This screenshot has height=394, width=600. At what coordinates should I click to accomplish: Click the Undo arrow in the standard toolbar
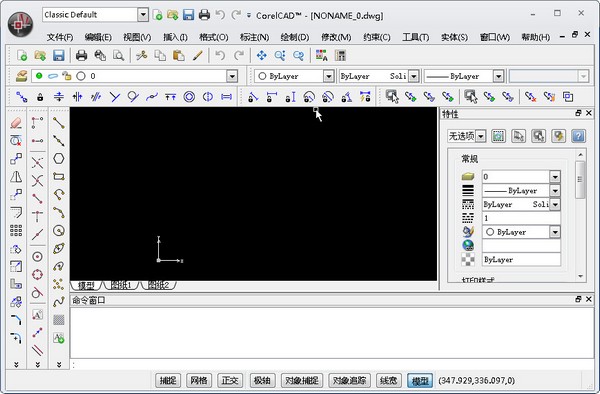(220, 56)
